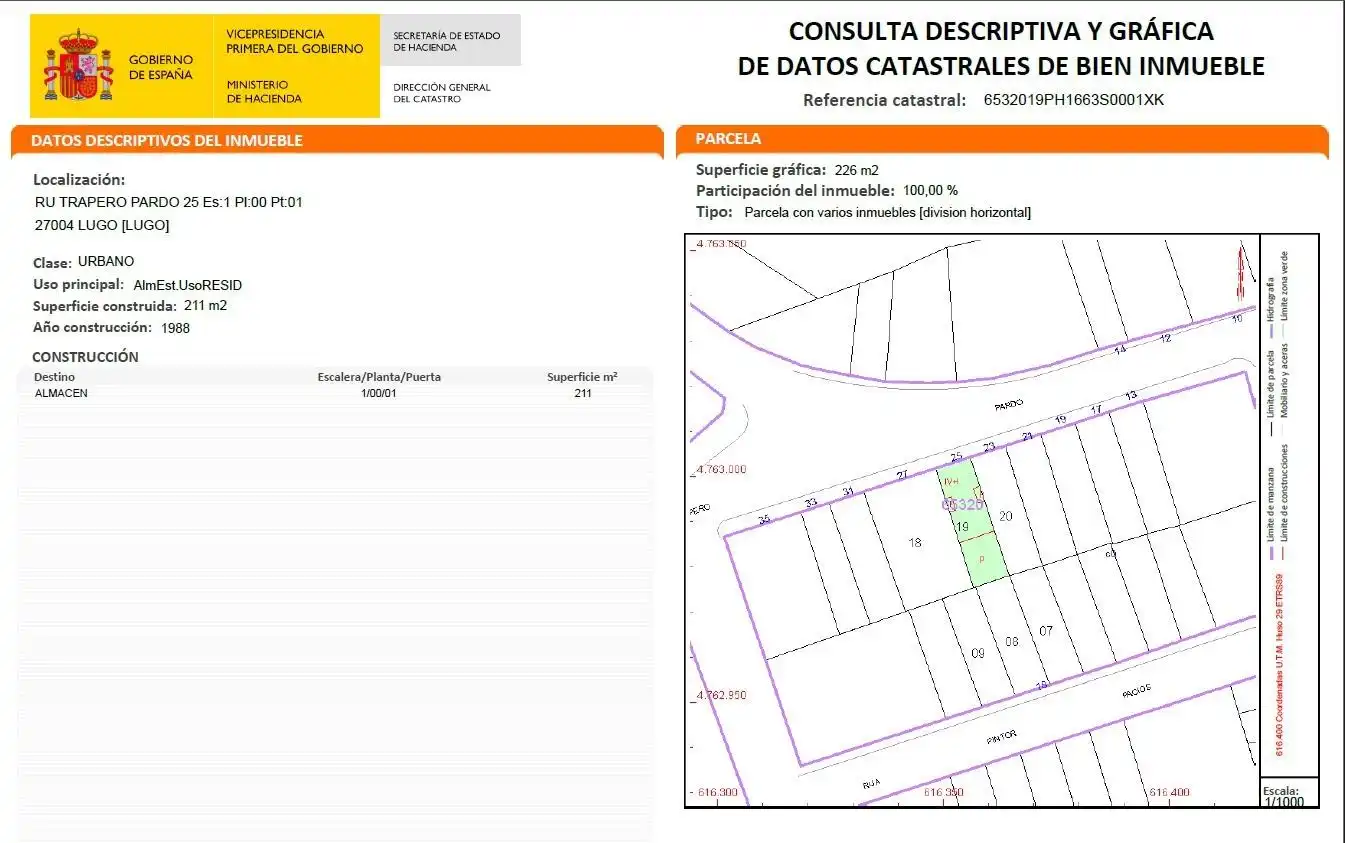This screenshot has height=843, width=1345.
Task: Click the '100,00 %' participation value
Action: tap(930, 191)
